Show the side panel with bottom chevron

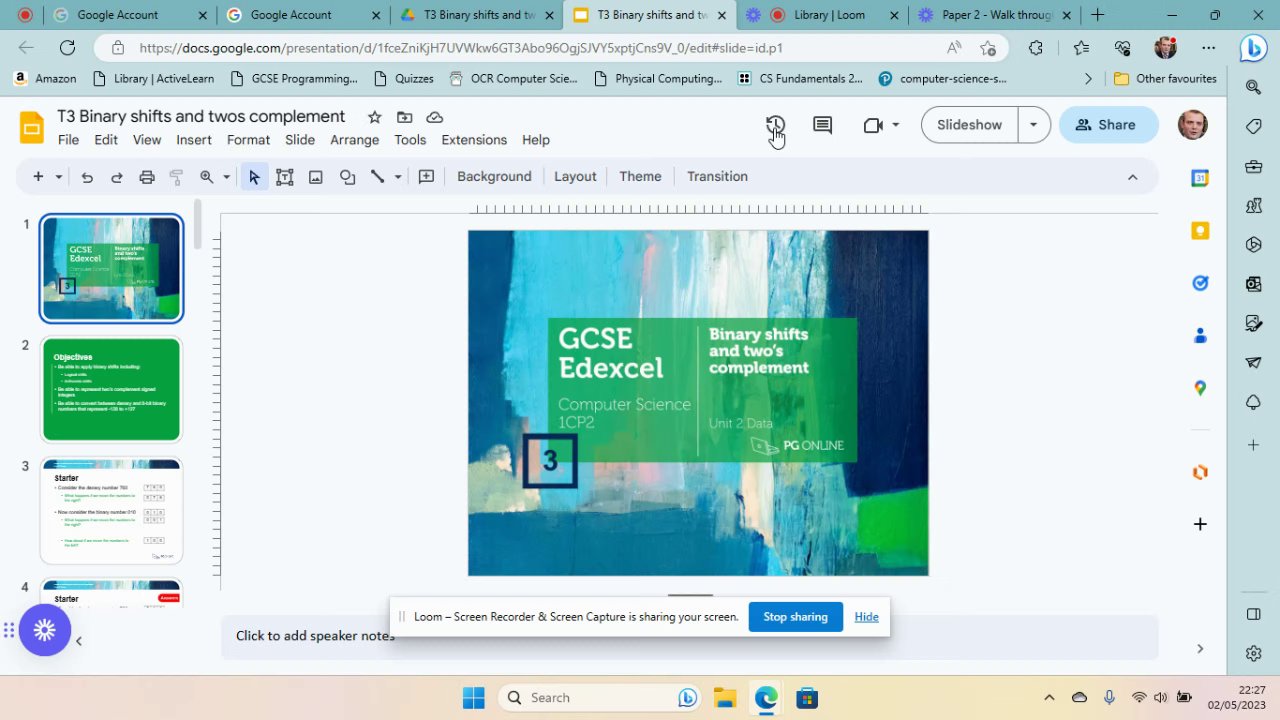point(1200,649)
